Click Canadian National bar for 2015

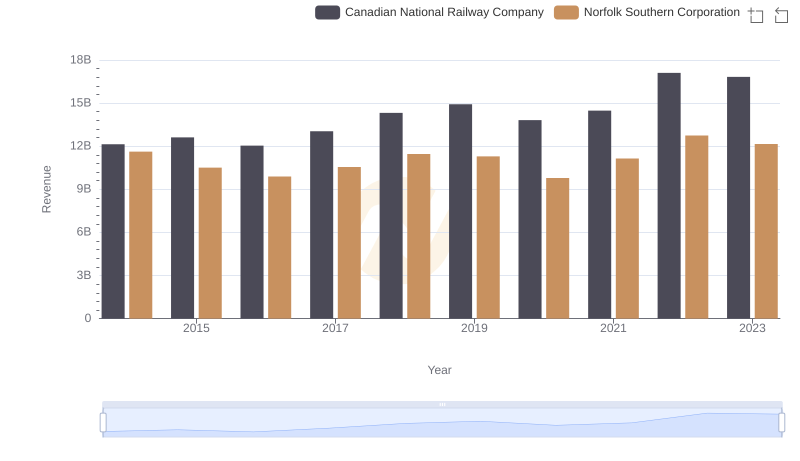point(183,228)
